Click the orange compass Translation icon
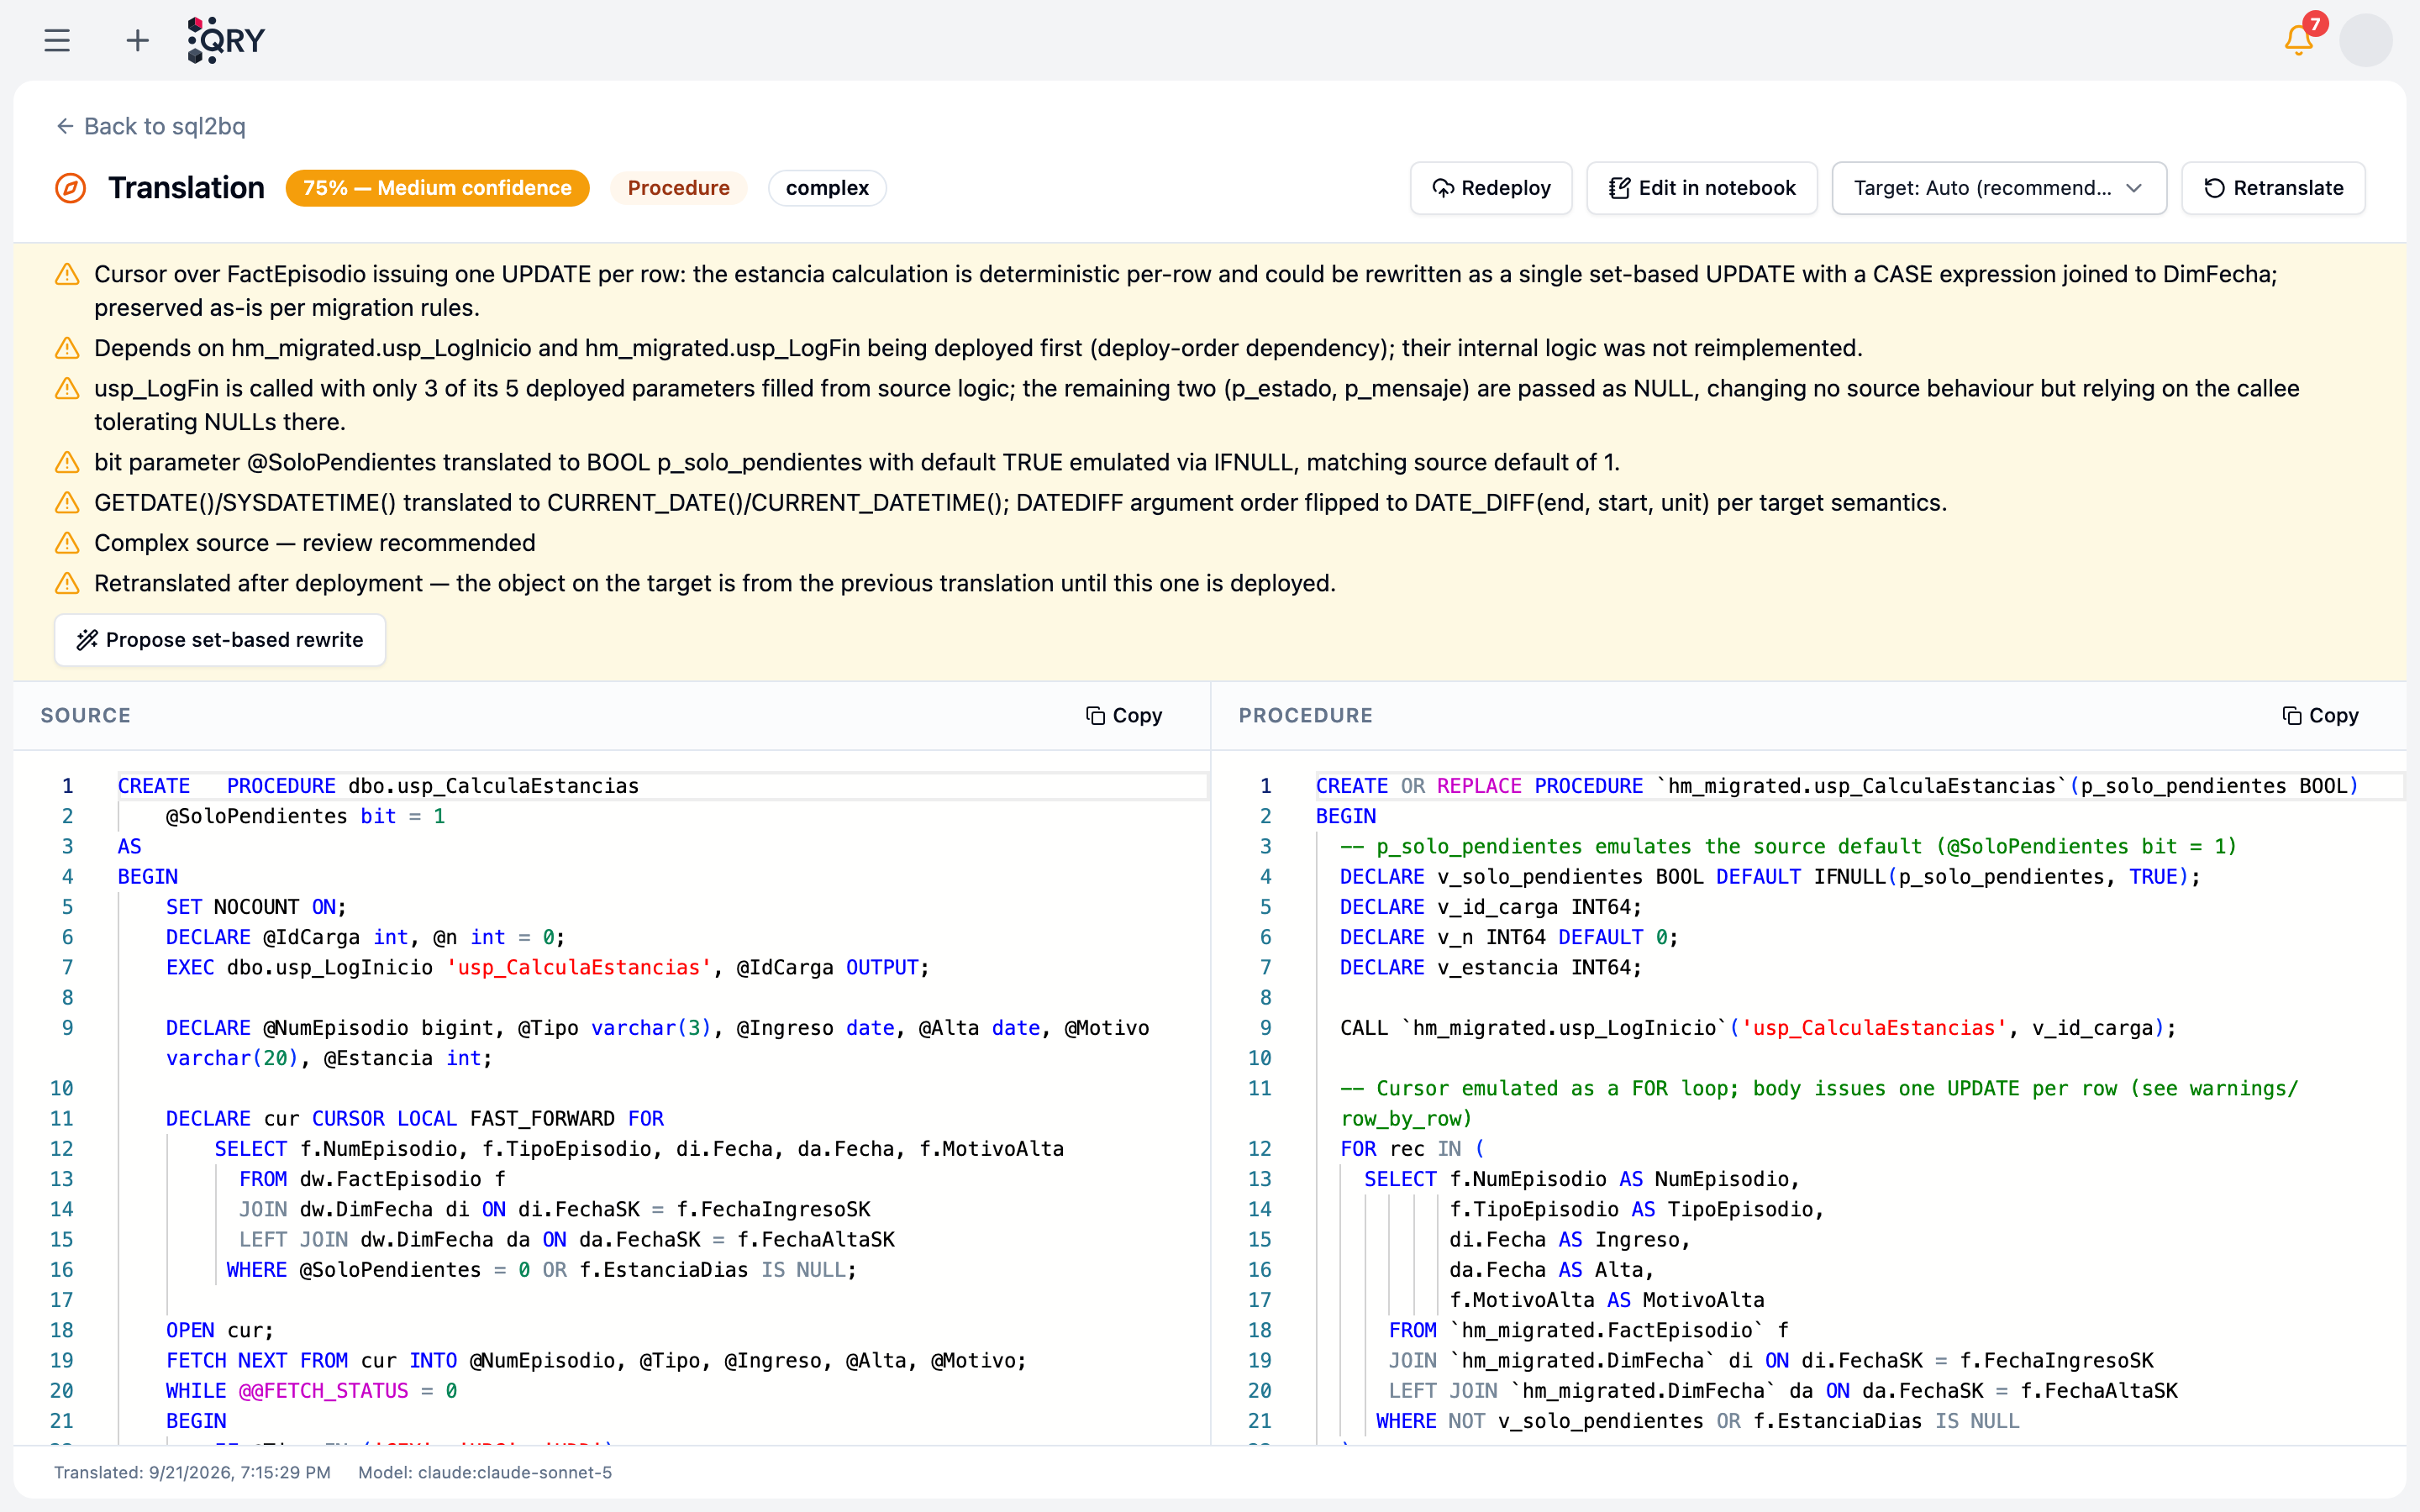 click(70, 188)
